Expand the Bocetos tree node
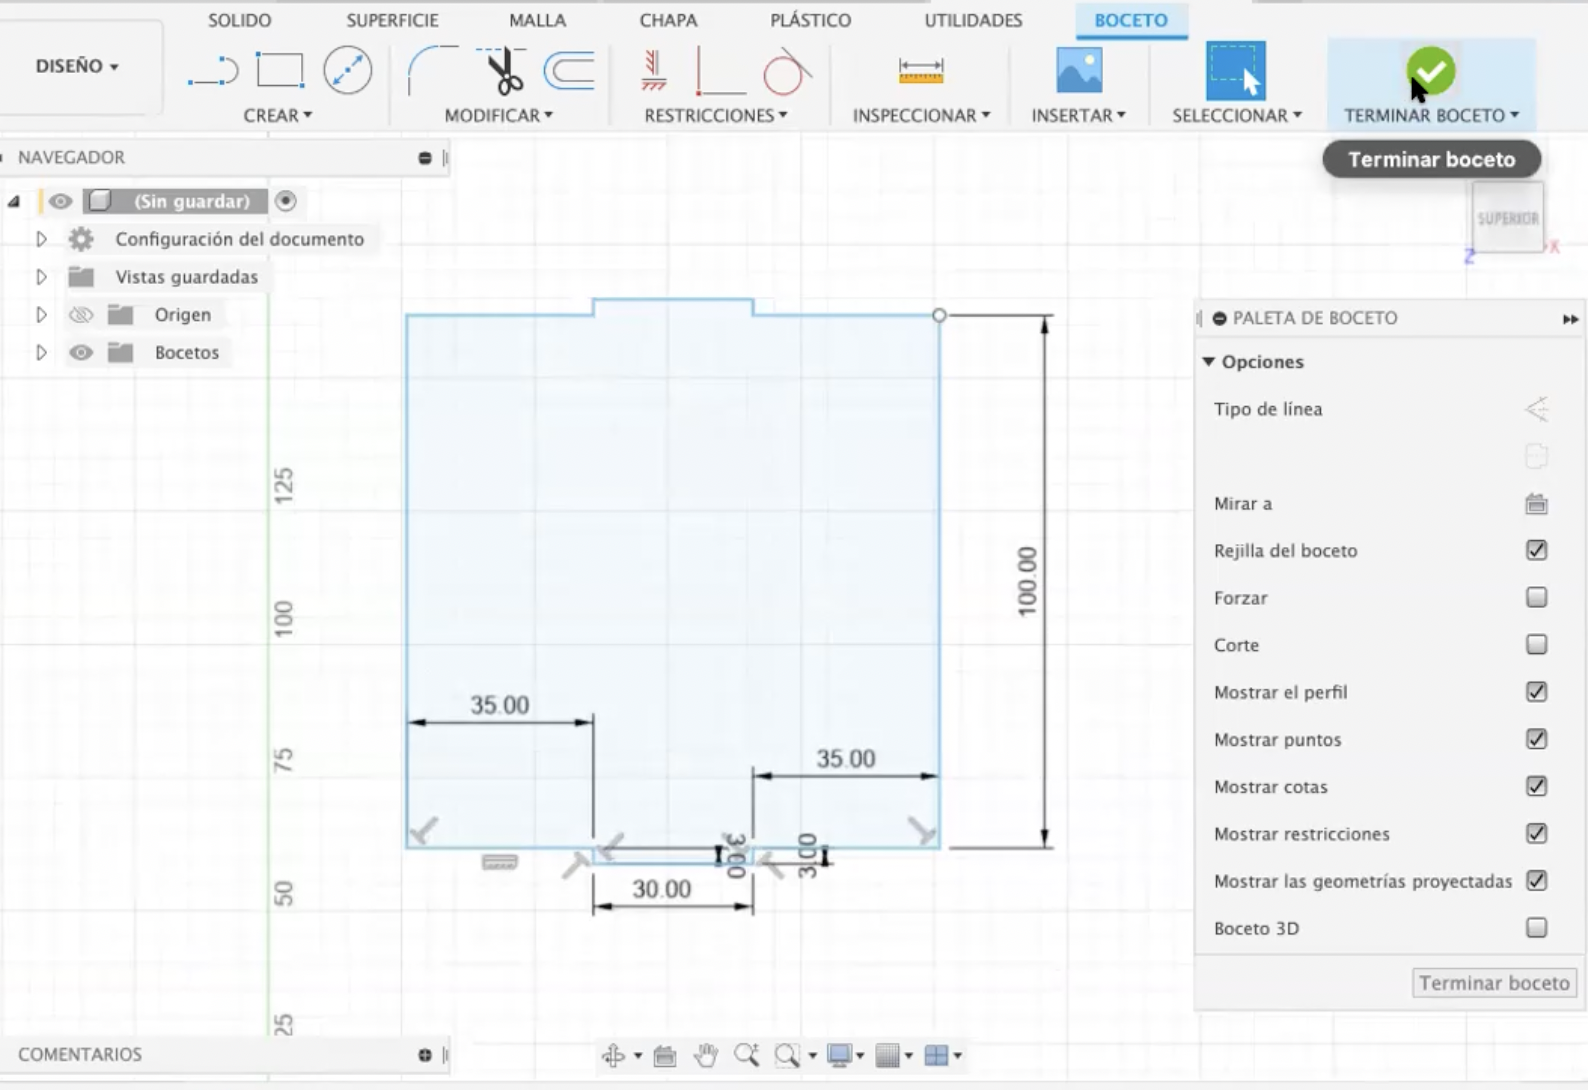The width and height of the screenshot is (1588, 1090). point(41,353)
